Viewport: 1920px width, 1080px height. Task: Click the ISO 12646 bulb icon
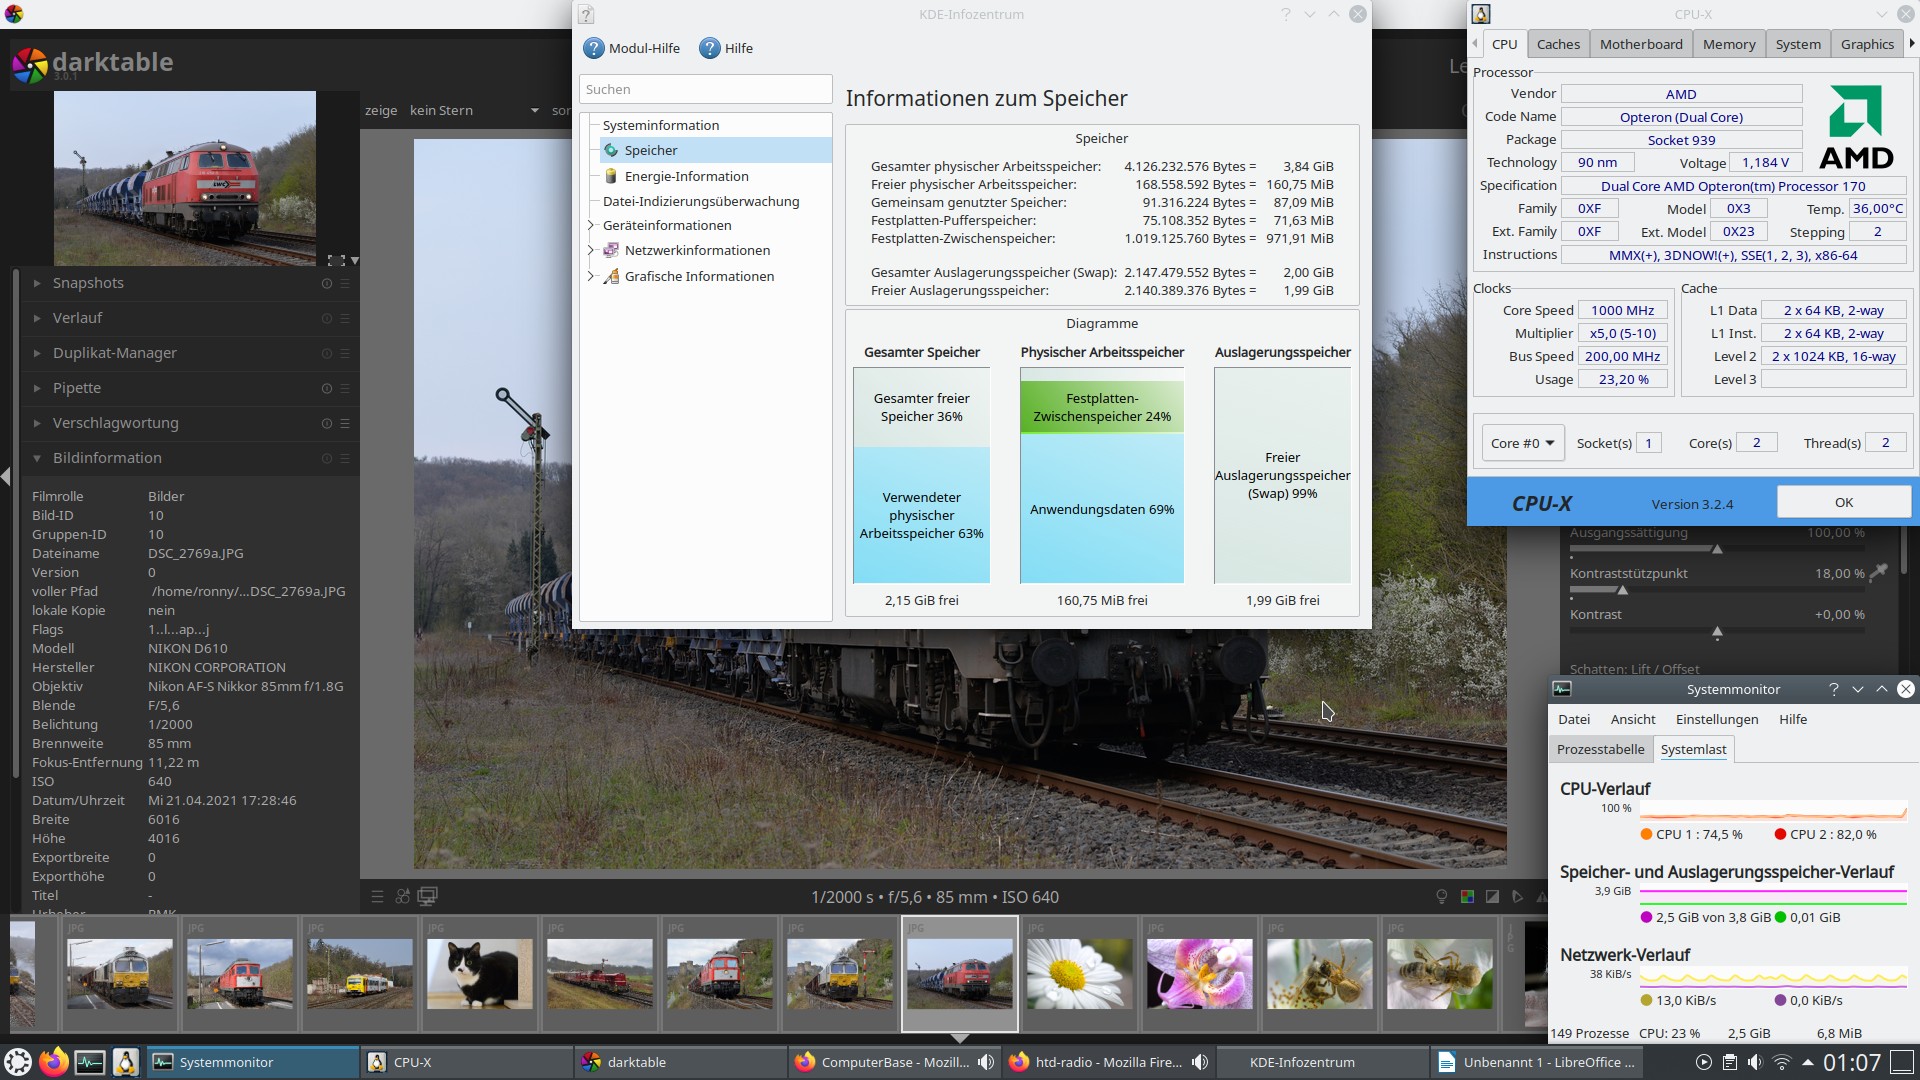click(x=1441, y=897)
